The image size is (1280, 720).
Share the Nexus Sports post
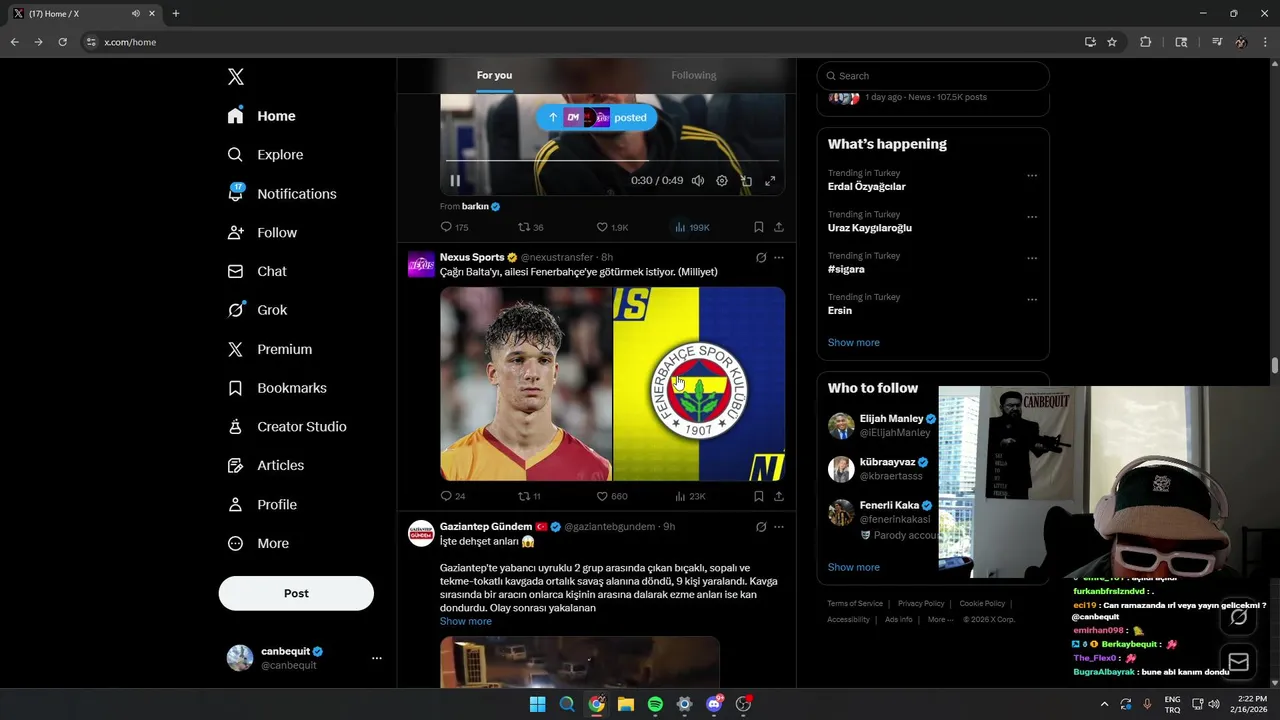click(778, 496)
